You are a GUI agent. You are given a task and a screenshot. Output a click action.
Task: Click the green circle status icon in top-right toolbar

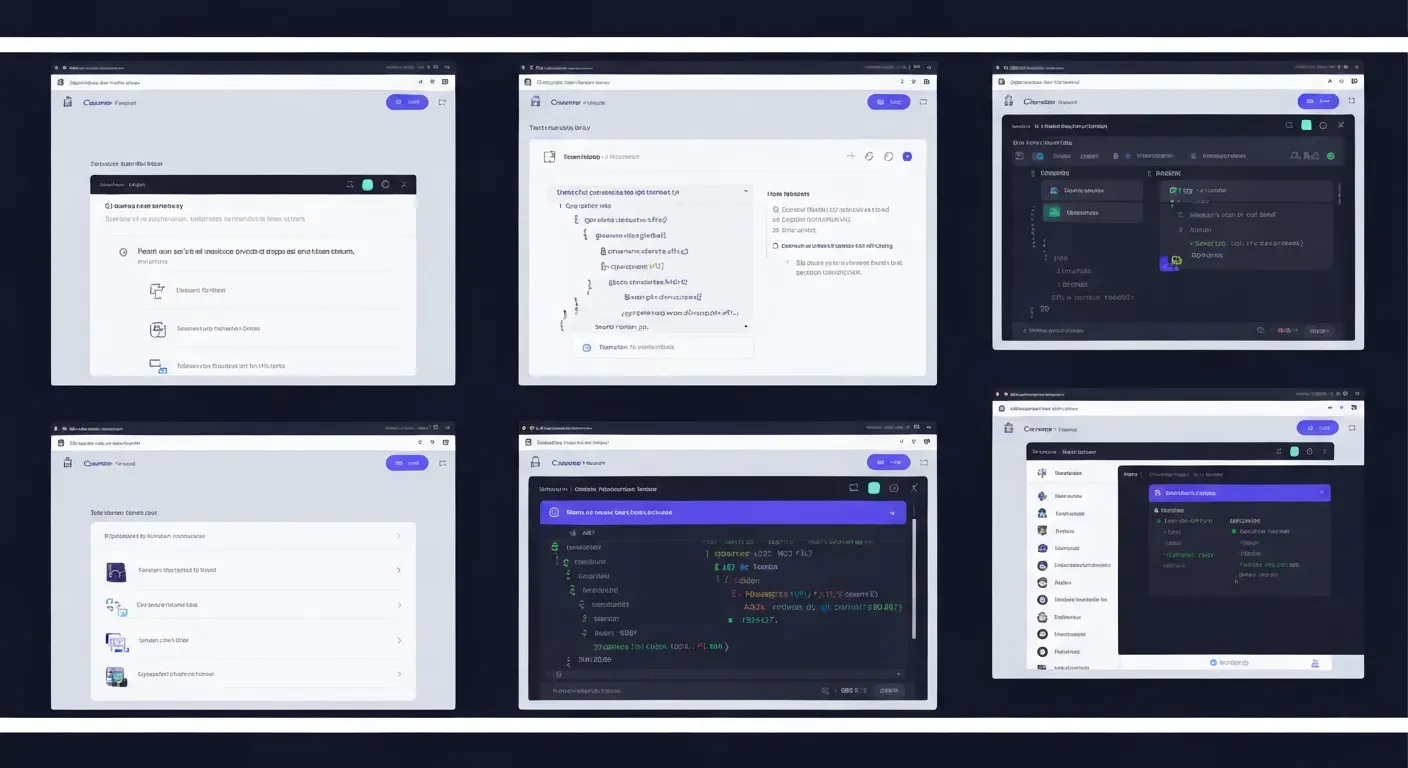click(1330, 156)
